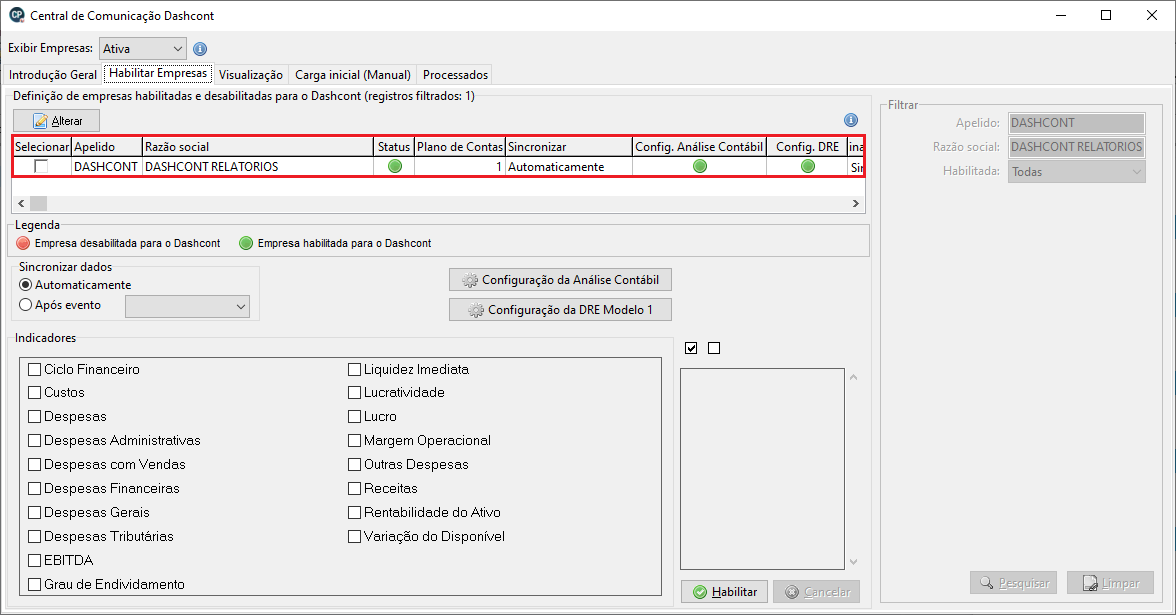Screen dimensions: 1176x615
Task: Click the indicator list scroll-down arrow
Action: (854, 562)
